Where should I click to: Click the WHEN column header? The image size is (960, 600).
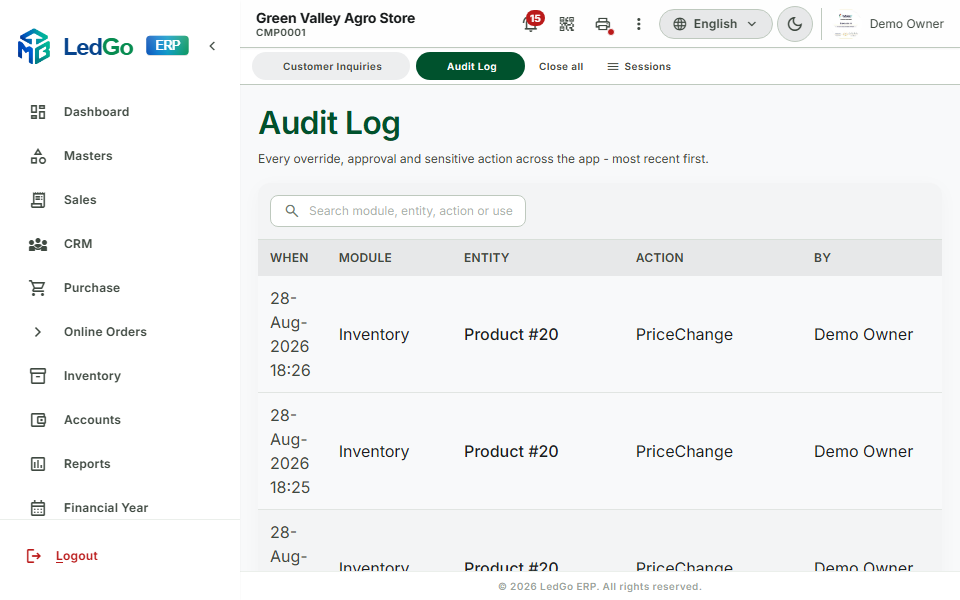pyautogui.click(x=290, y=258)
